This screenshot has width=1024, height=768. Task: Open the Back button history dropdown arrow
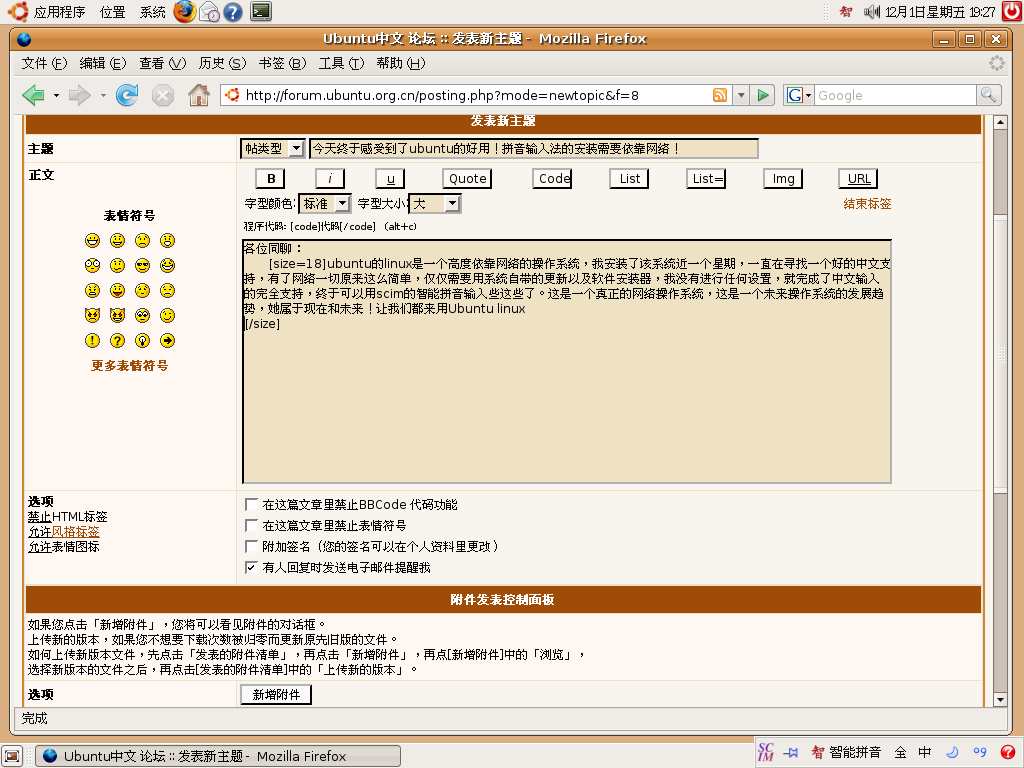pos(56,95)
